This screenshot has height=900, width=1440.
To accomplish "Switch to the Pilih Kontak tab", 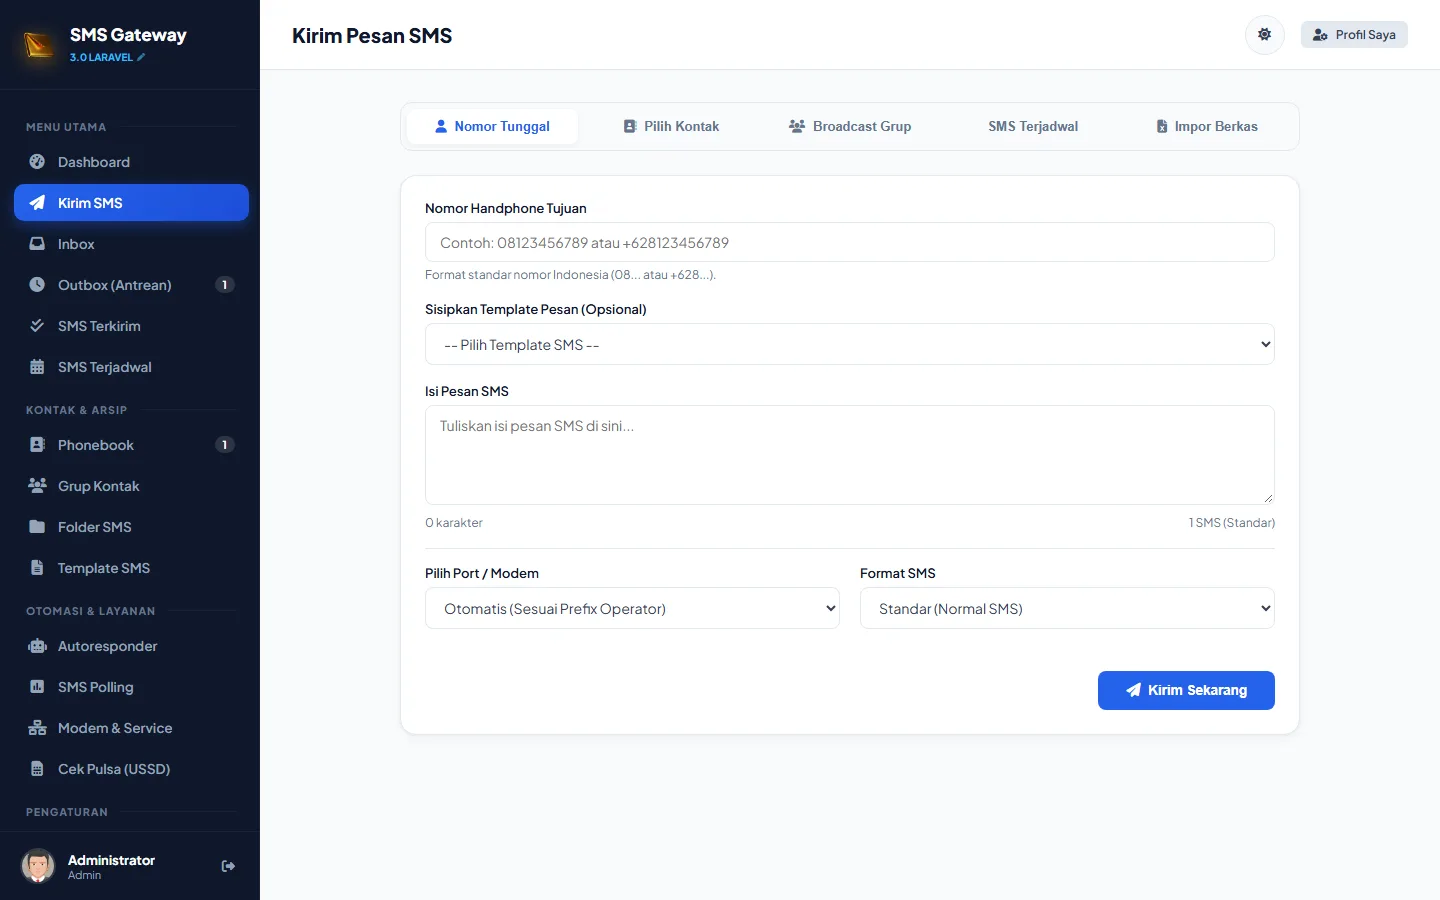I will 671,127.
